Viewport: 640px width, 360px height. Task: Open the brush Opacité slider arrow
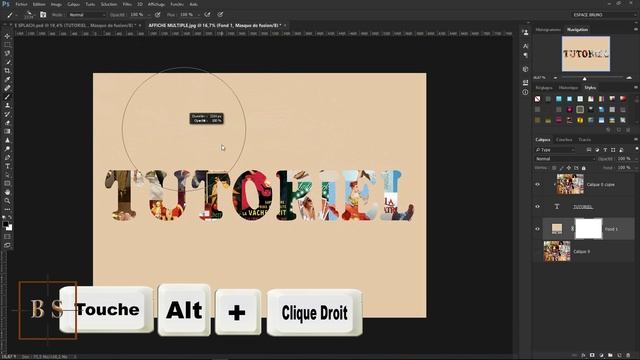pos(148,15)
